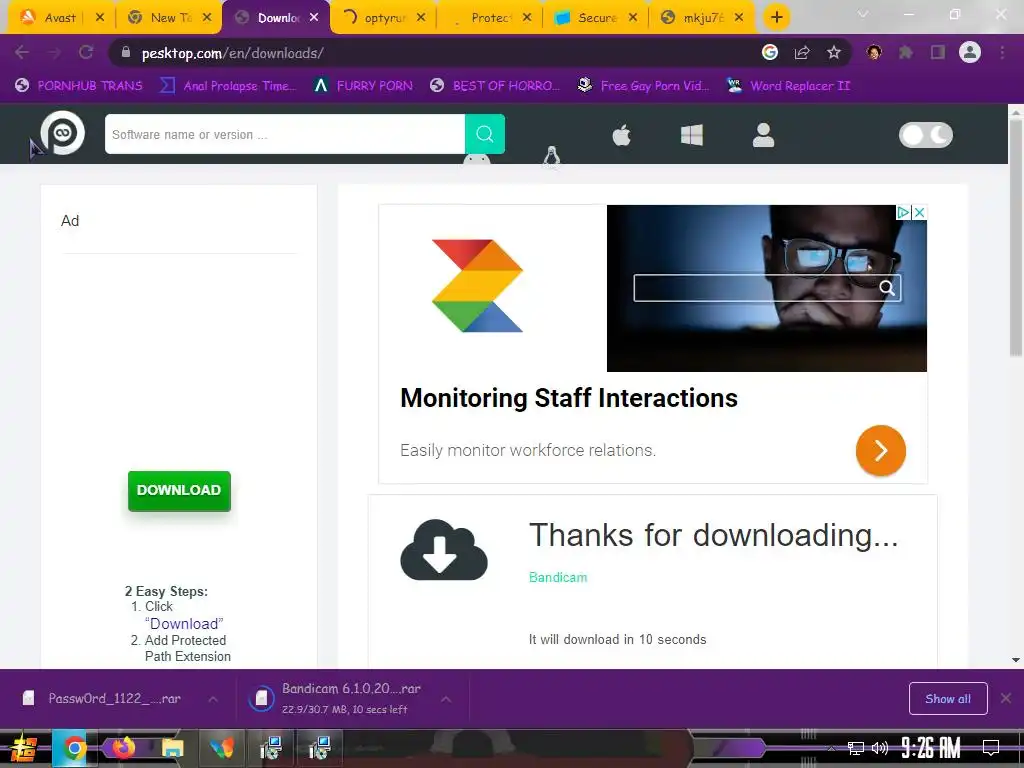Open the BEST OF HORRO... bookmark

[x=495, y=86]
